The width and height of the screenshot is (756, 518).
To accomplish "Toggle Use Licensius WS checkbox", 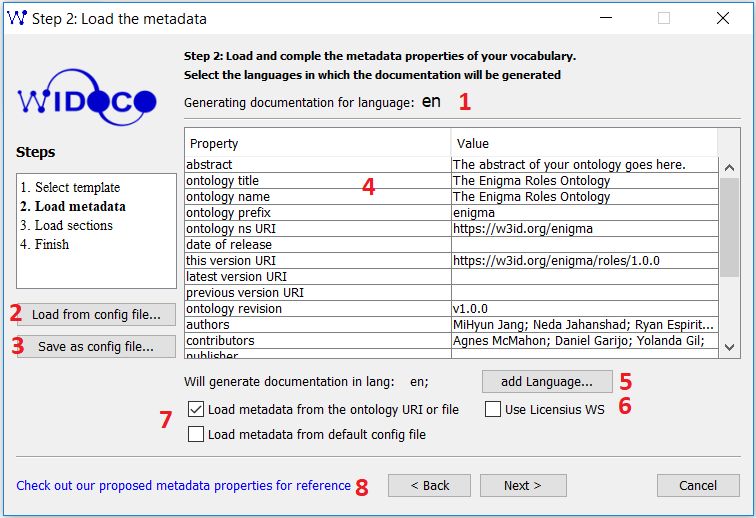I will click(x=493, y=409).
